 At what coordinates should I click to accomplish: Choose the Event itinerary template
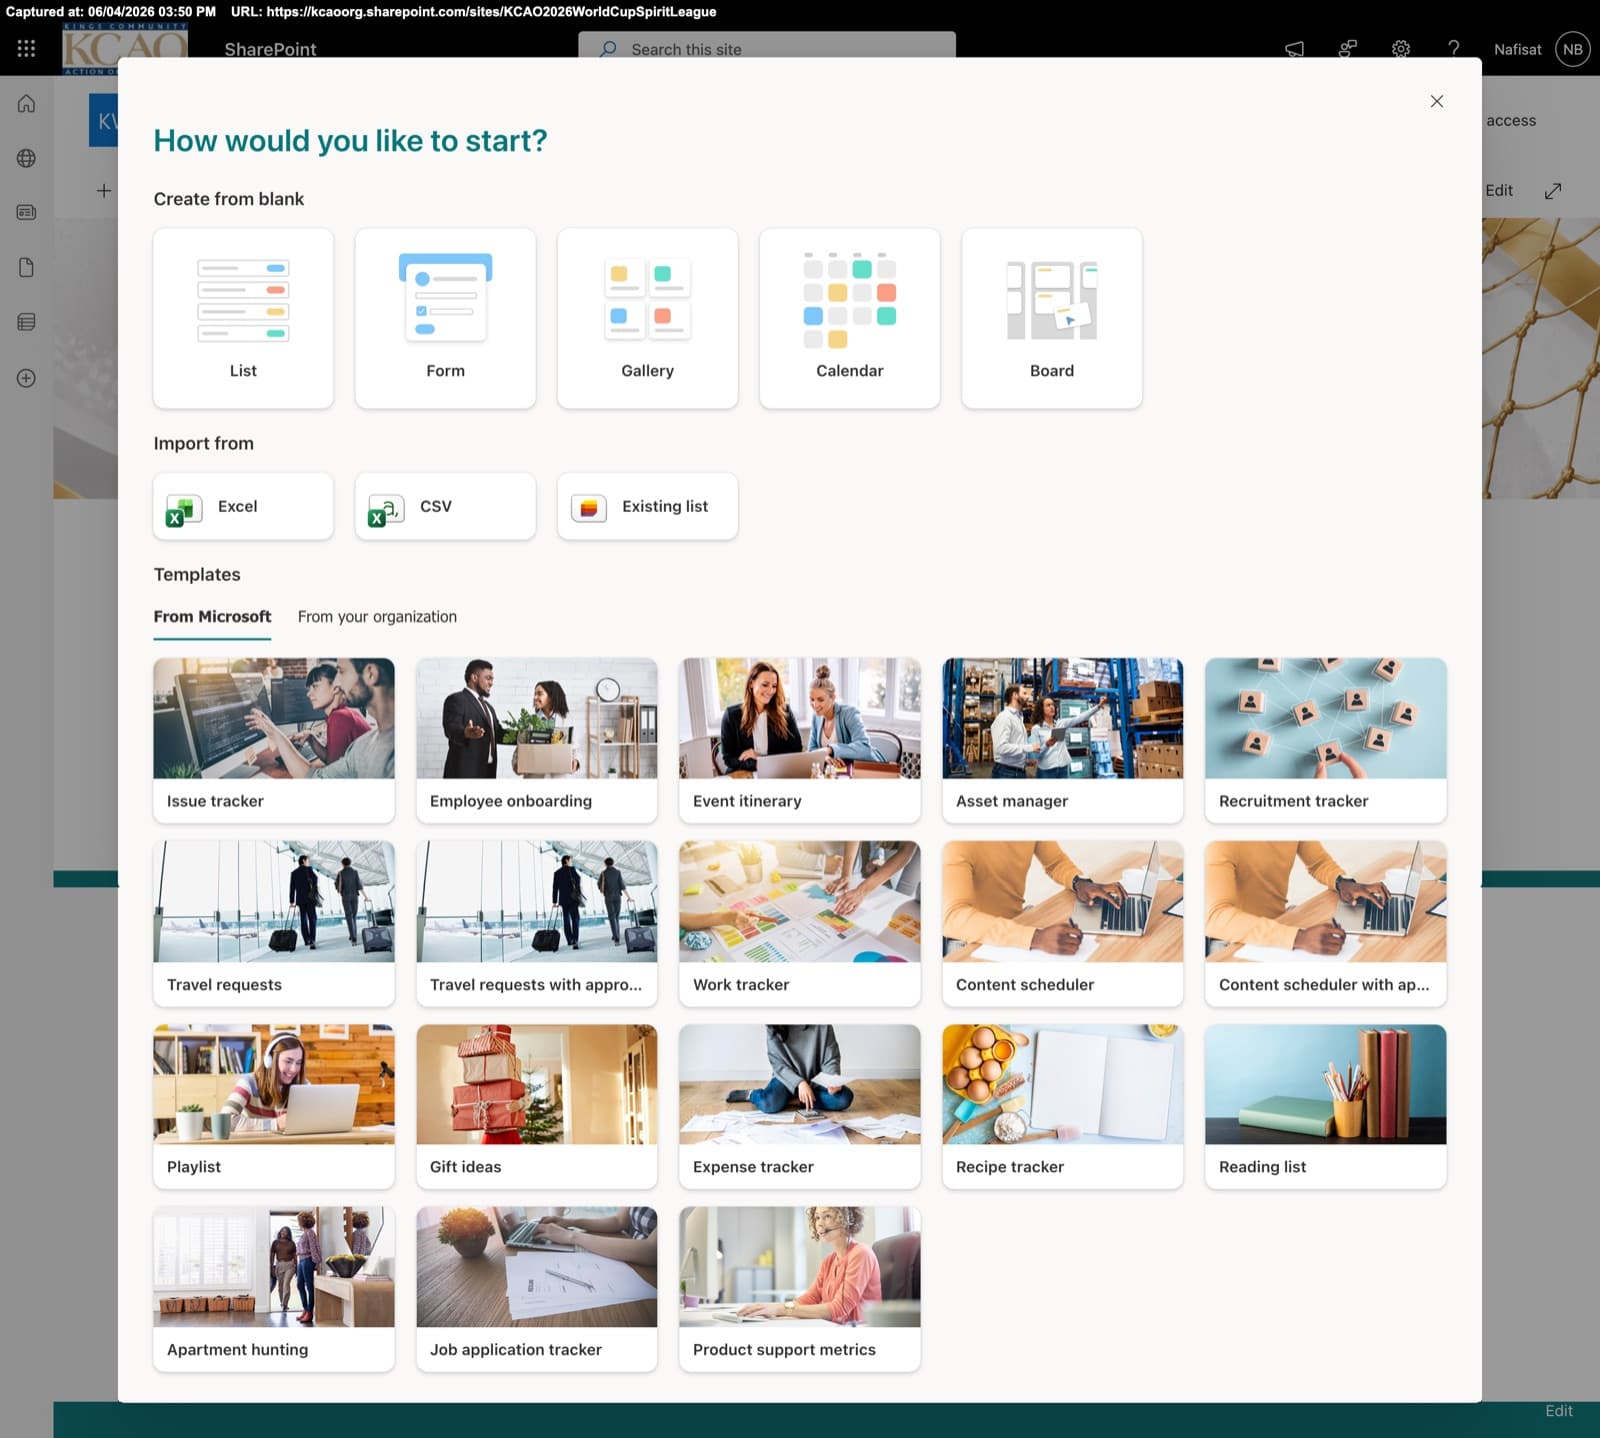pos(799,740)
